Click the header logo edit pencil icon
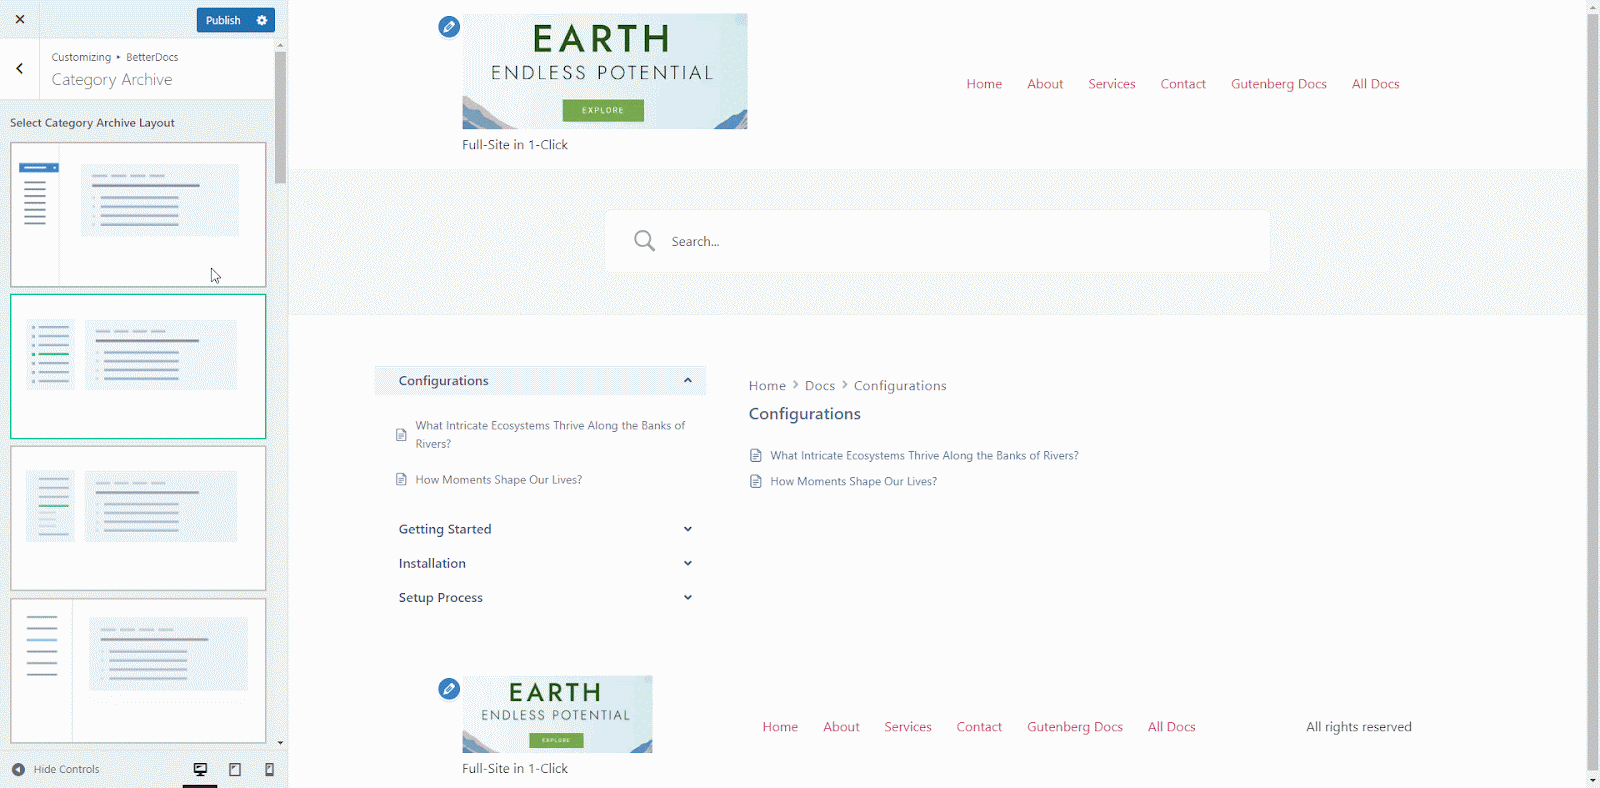This screenshot has width=1600, height=788. tap(449, 27)
